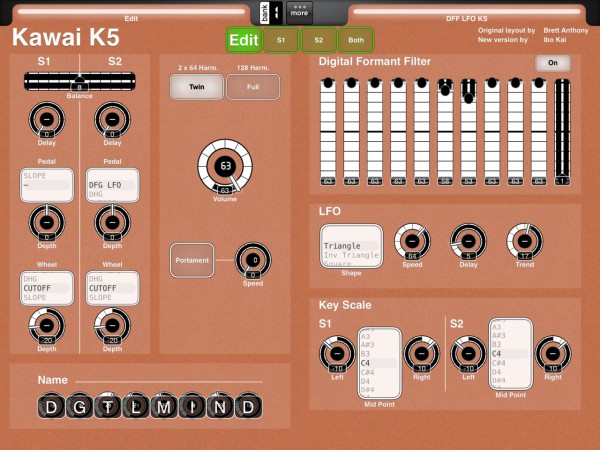The image size is (600, 450).
Task: Select B3 in S2 Mid Point list
Action: [496, 344]
